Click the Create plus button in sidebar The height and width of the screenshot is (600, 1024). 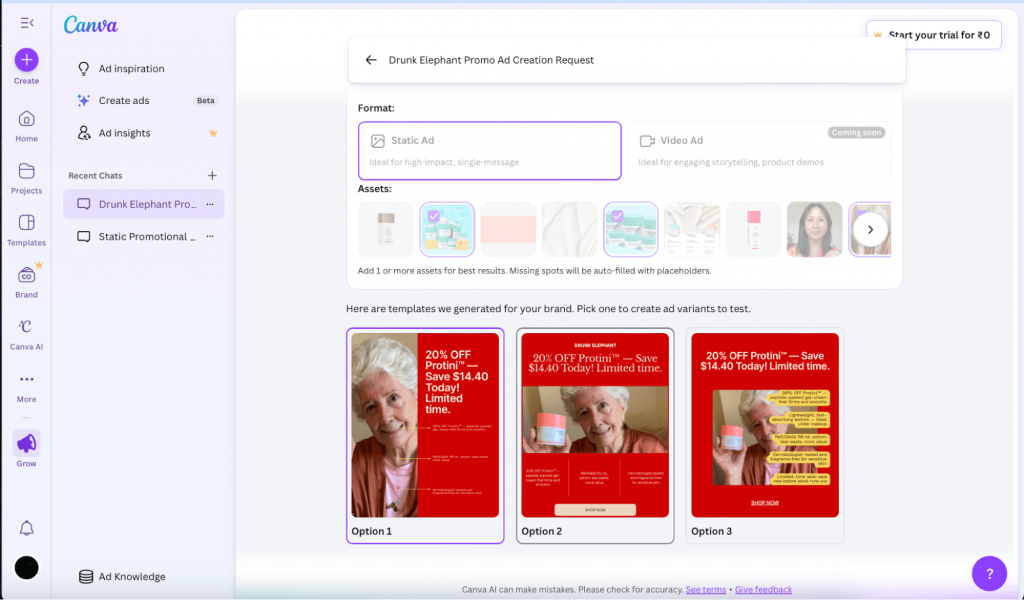(x=25, y=61)
